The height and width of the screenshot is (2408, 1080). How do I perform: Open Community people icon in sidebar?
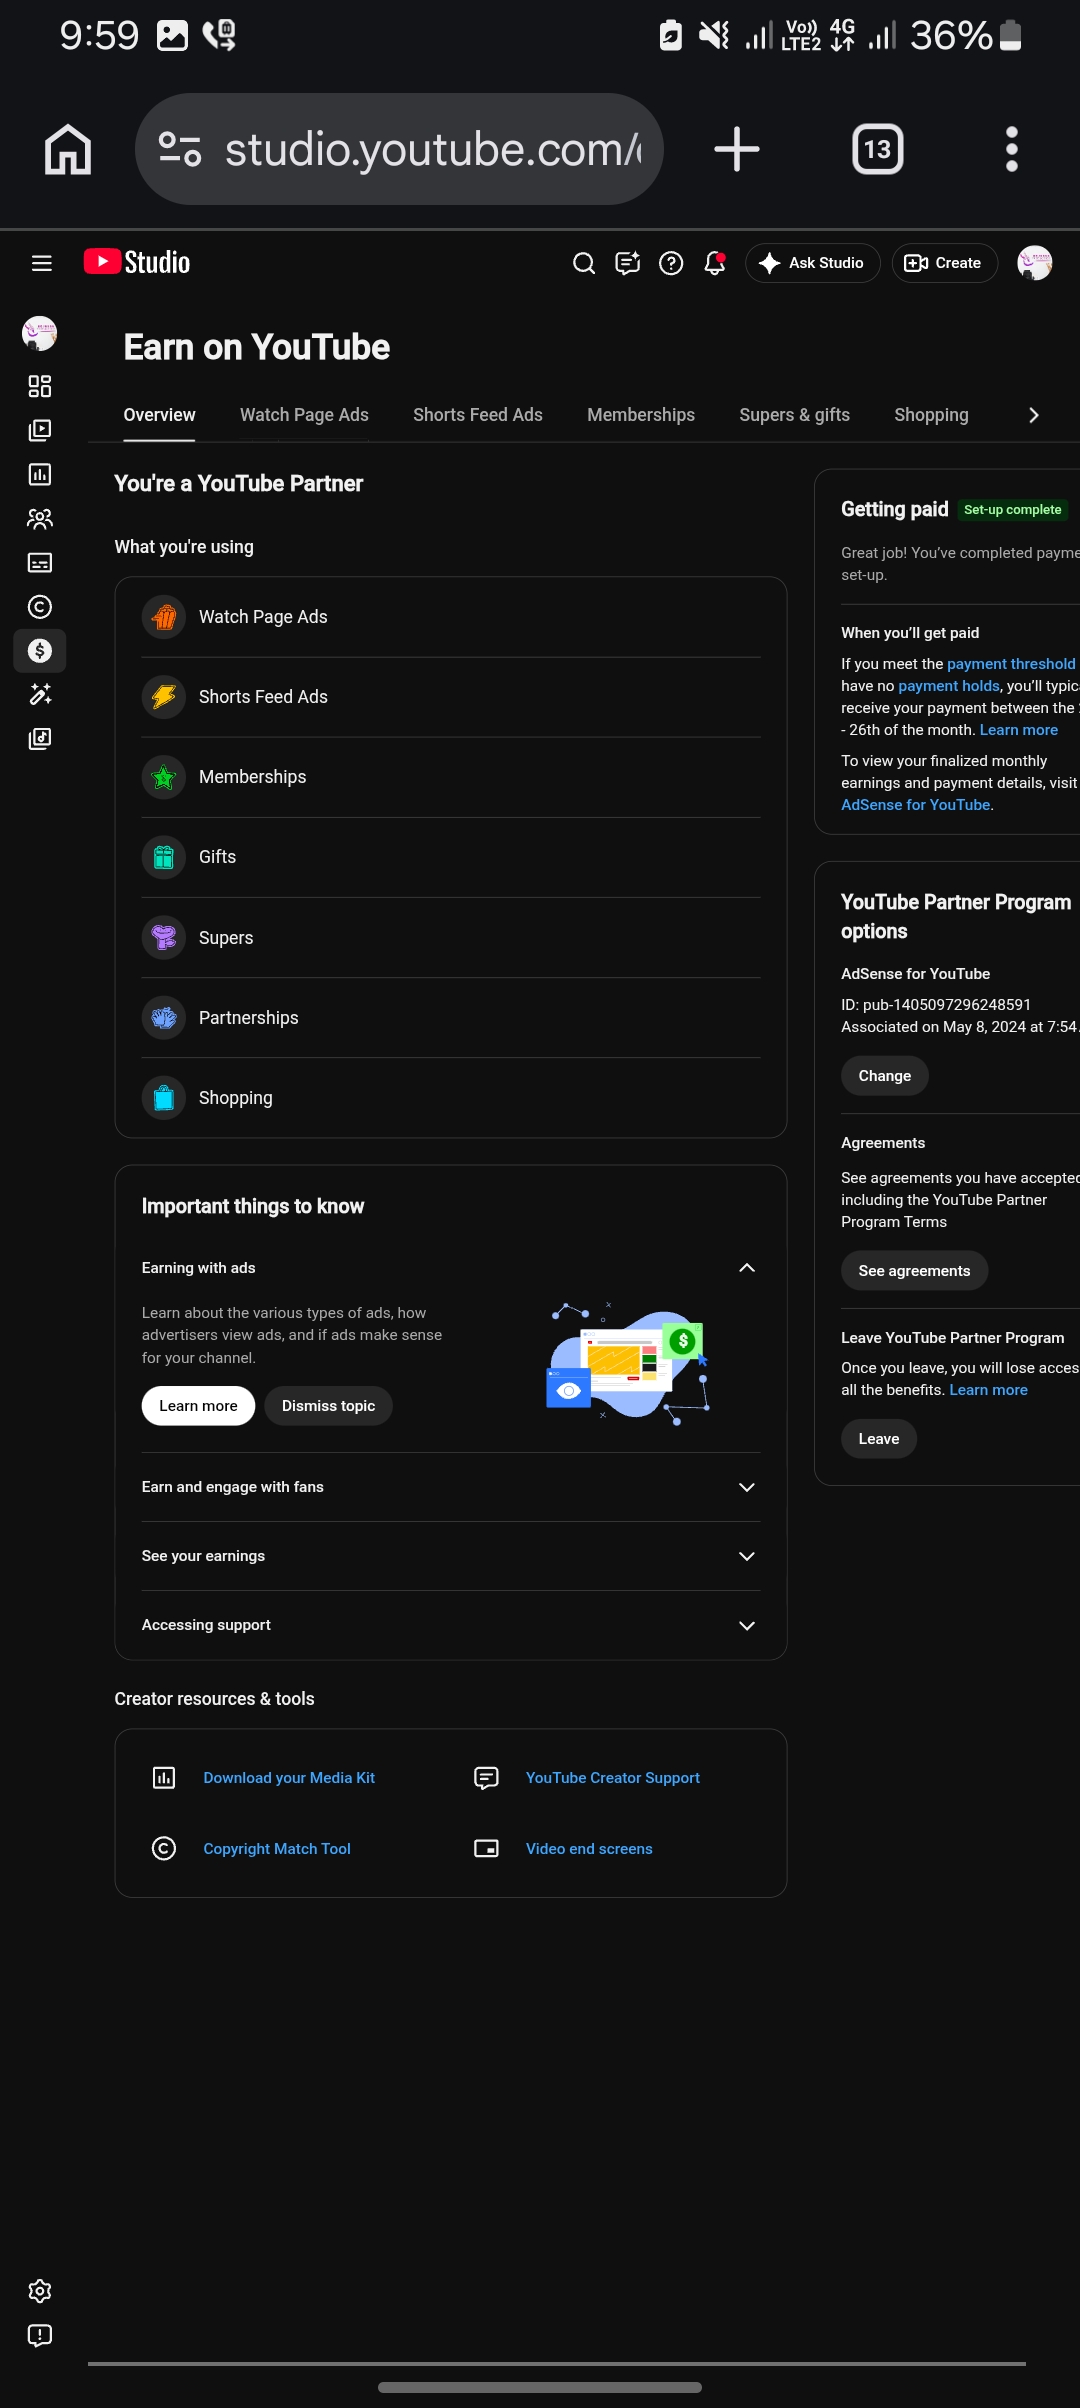[40, 519]
